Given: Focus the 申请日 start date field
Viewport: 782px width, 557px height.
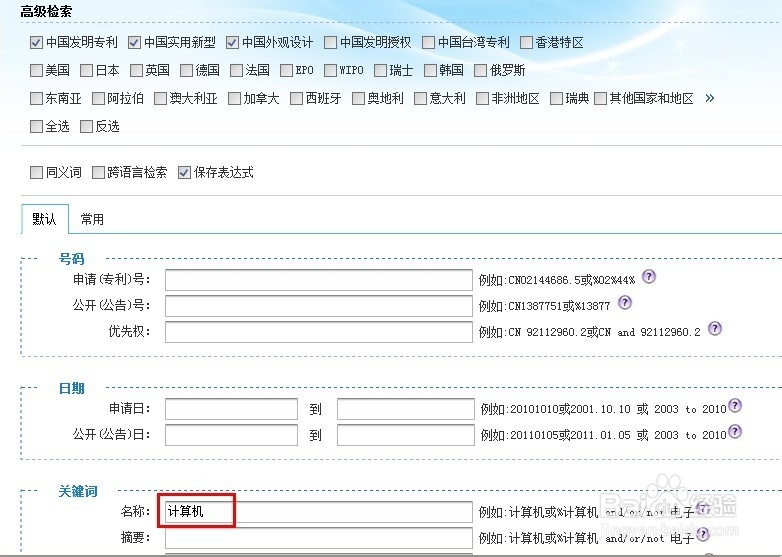Looking at the screenshot, I should [x=231, y=408].
